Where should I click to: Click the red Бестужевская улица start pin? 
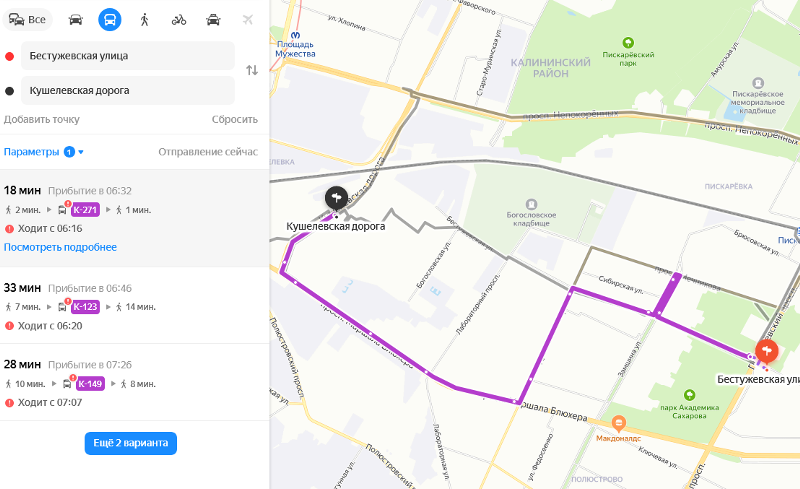(x=766, y=351)
